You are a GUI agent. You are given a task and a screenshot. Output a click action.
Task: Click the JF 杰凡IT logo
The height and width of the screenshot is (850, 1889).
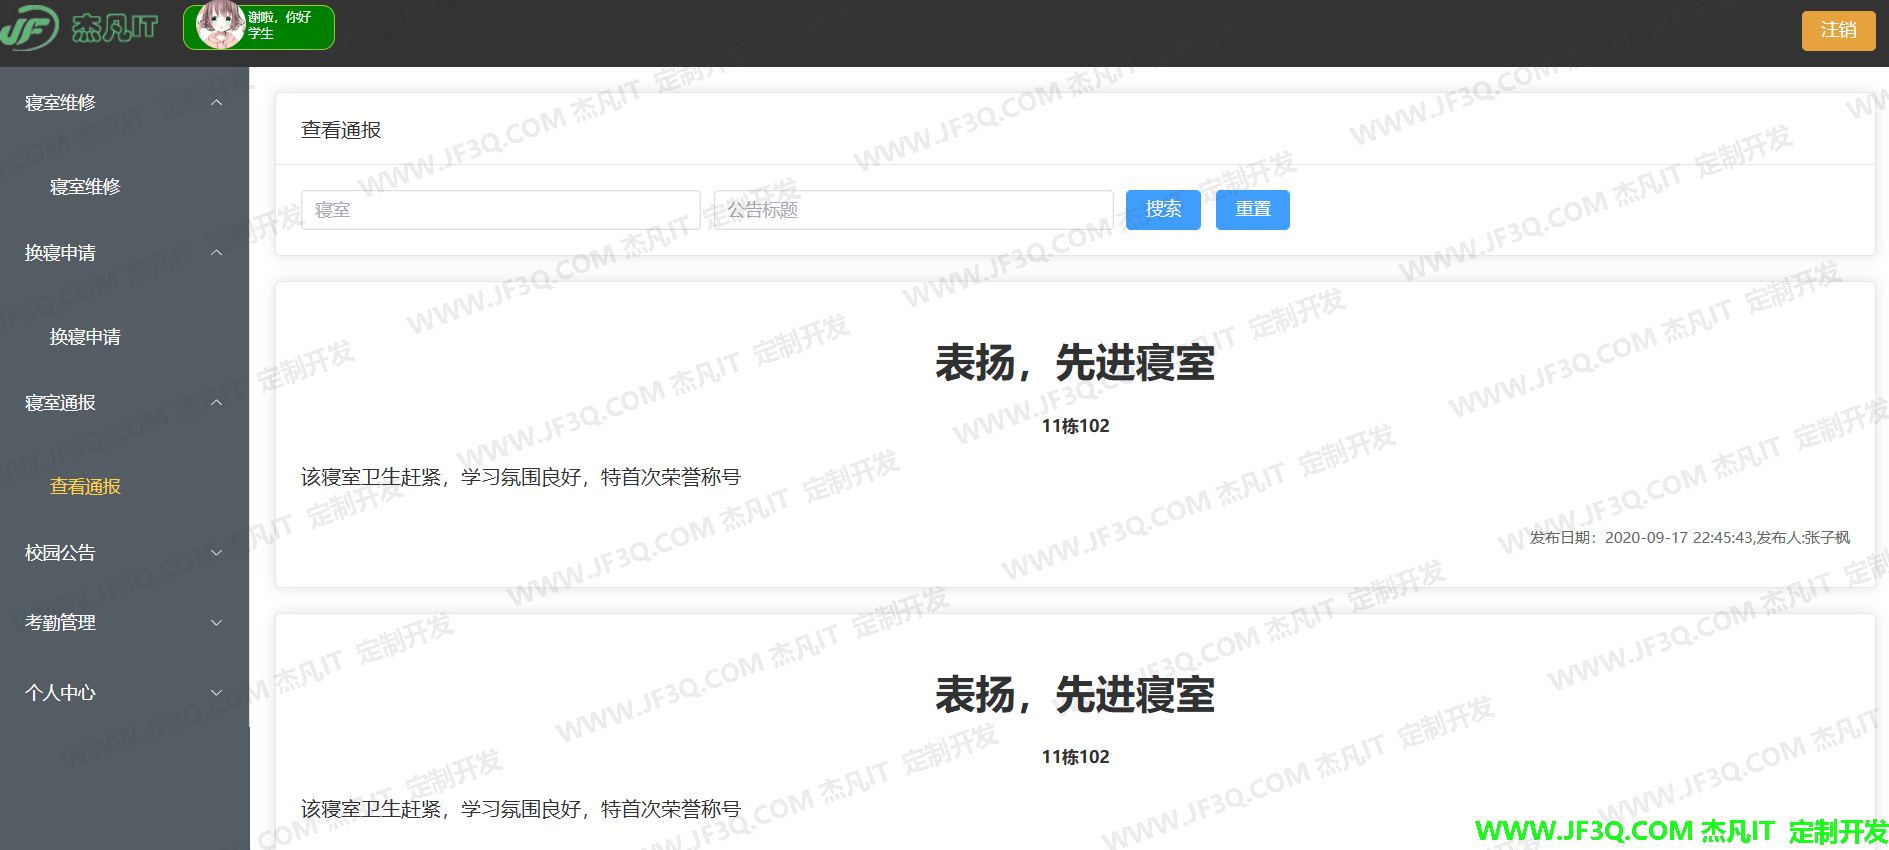[80, 27]
